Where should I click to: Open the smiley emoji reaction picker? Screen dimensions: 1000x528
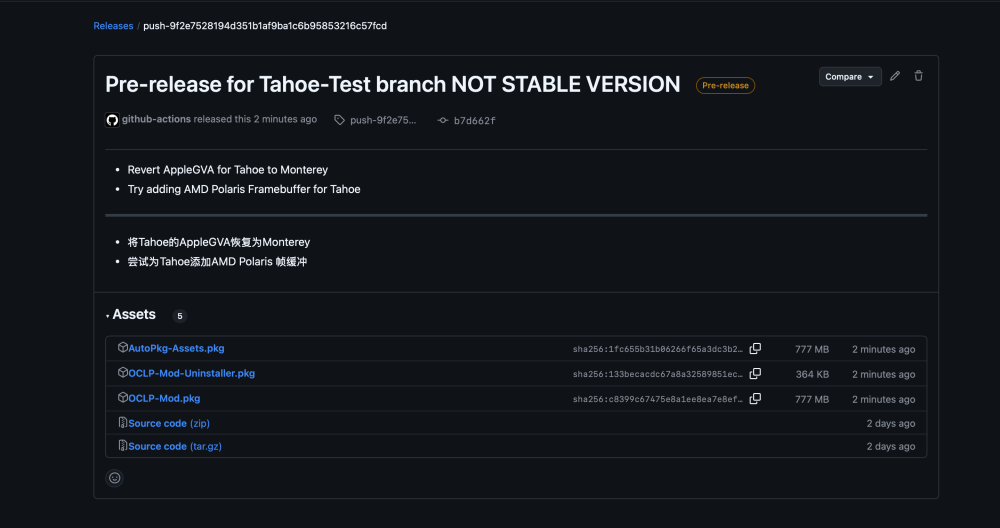click(x=115, y=478)
